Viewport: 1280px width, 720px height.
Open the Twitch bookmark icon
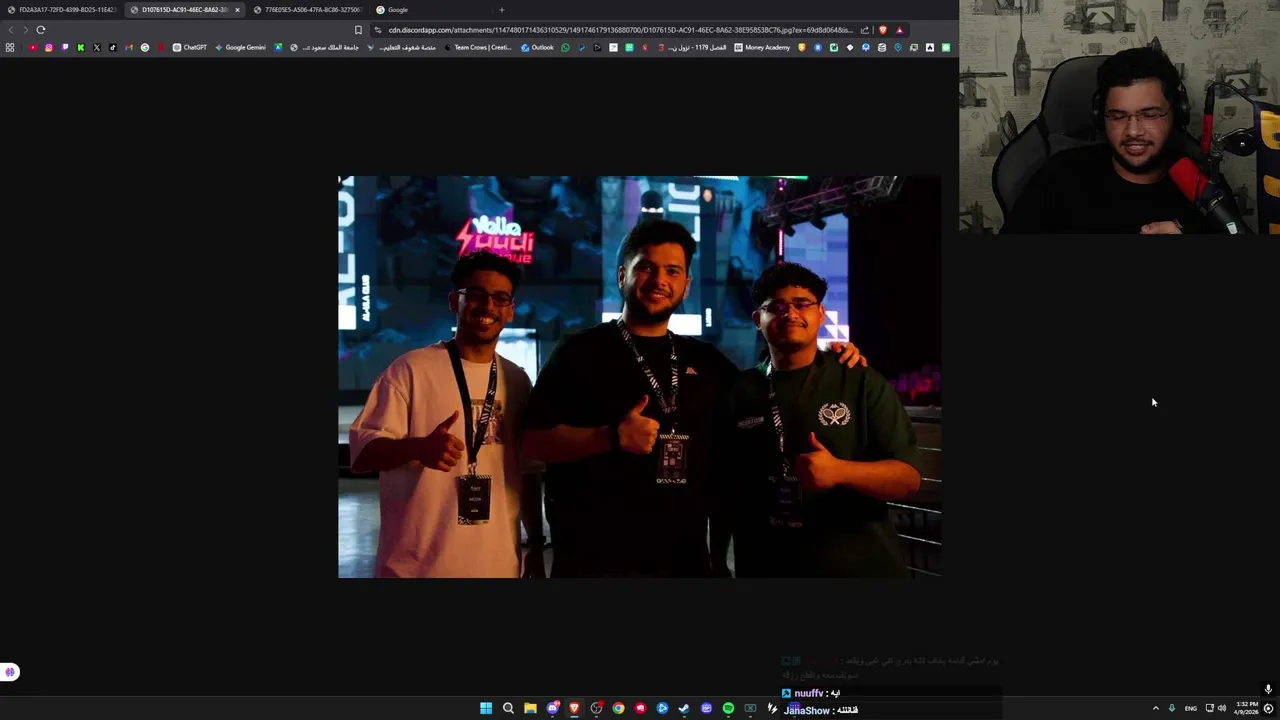point(65,47)
